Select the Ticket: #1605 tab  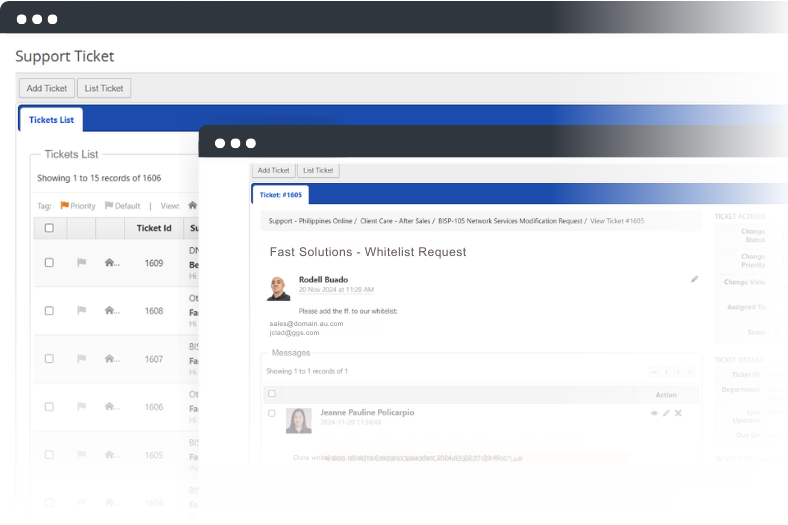pos(280,195)
